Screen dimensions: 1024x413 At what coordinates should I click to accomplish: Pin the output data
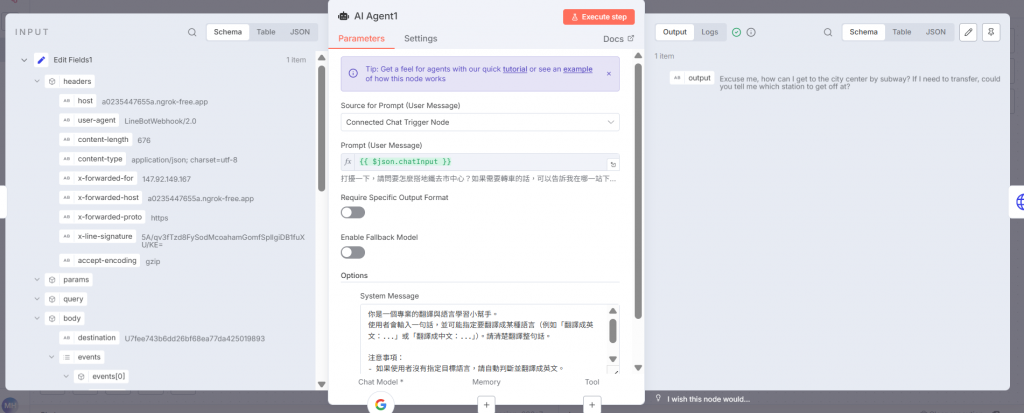point(991,32)
